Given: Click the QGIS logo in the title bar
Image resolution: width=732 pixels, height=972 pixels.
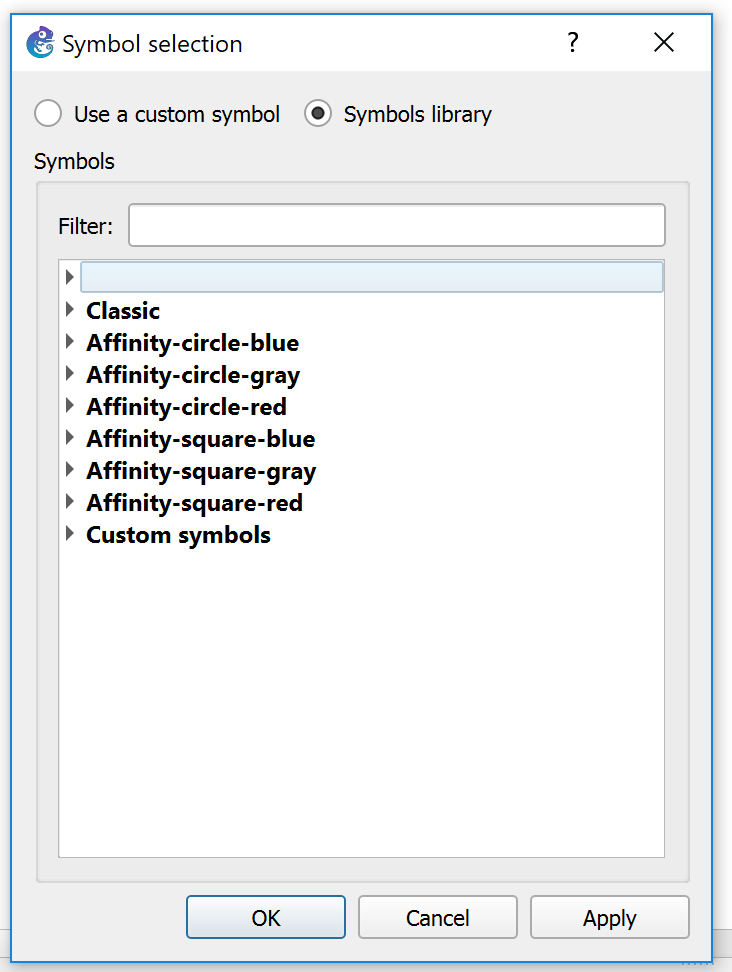Looking at the screenshot, I should [x=39, y=43].
